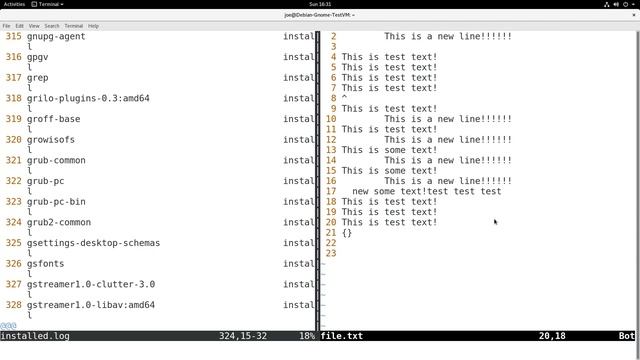Click "This is test text!" on line 20

point(389,222)
